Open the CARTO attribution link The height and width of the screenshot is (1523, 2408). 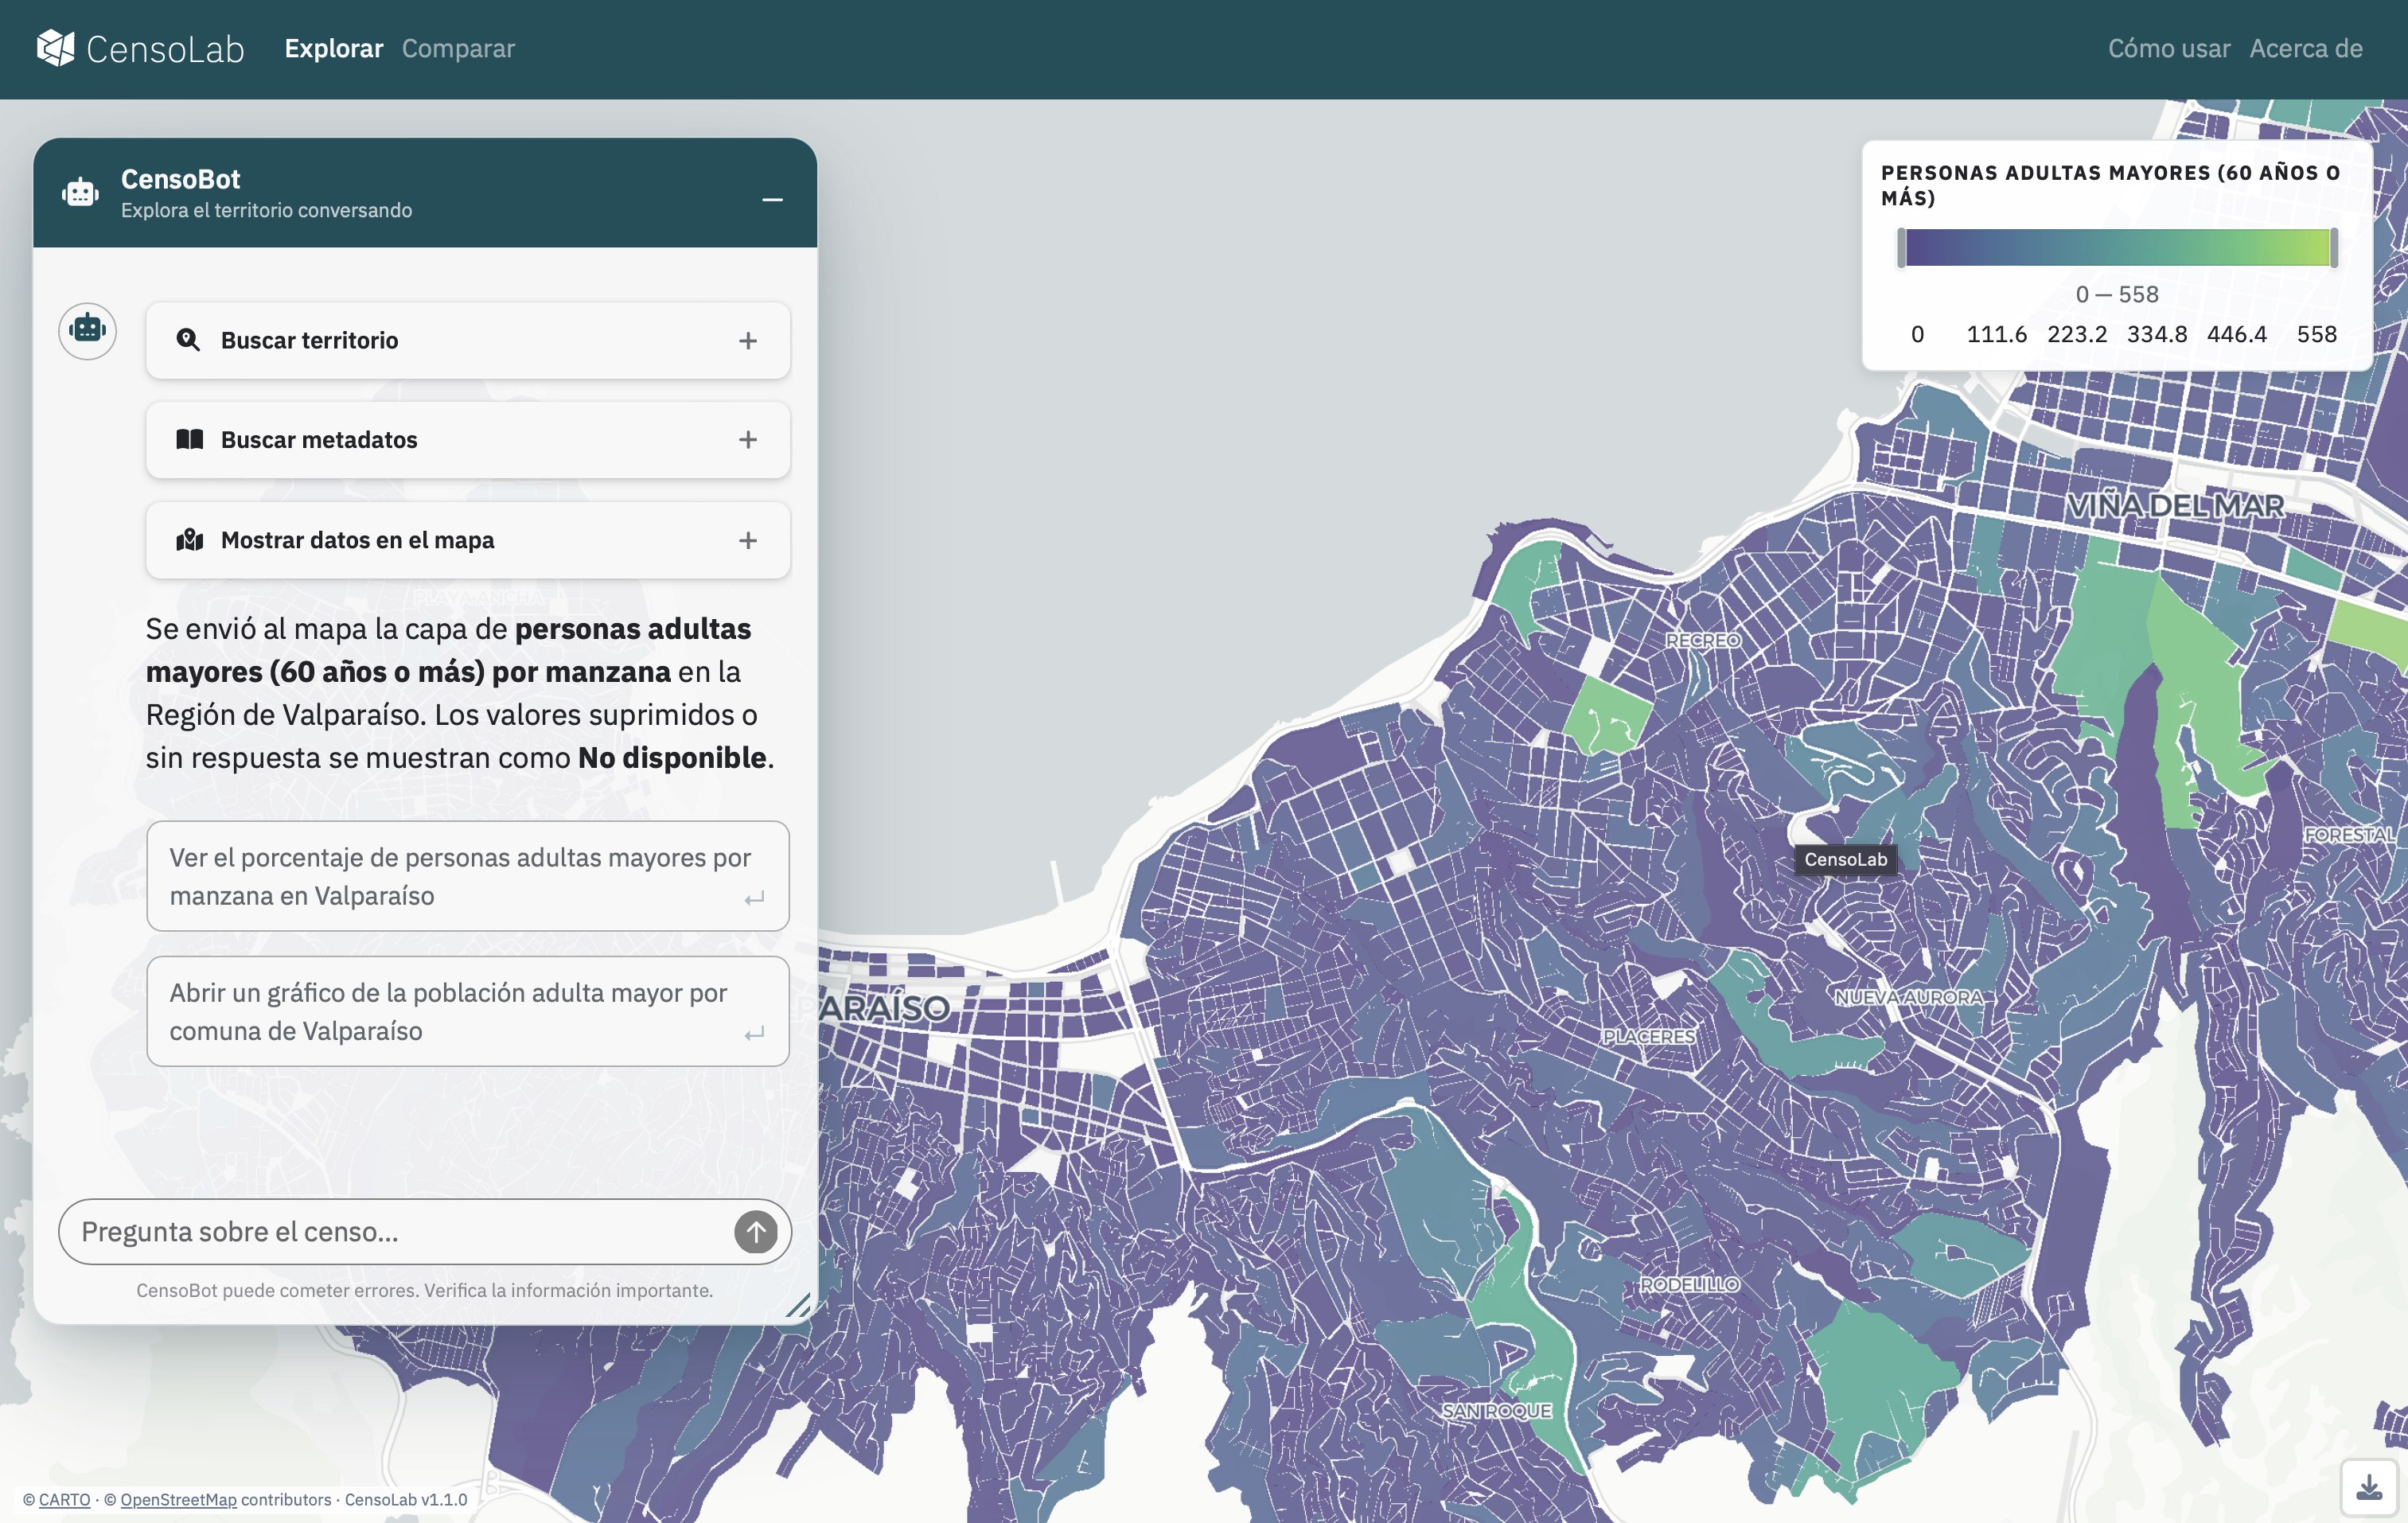coord(65,1499)
